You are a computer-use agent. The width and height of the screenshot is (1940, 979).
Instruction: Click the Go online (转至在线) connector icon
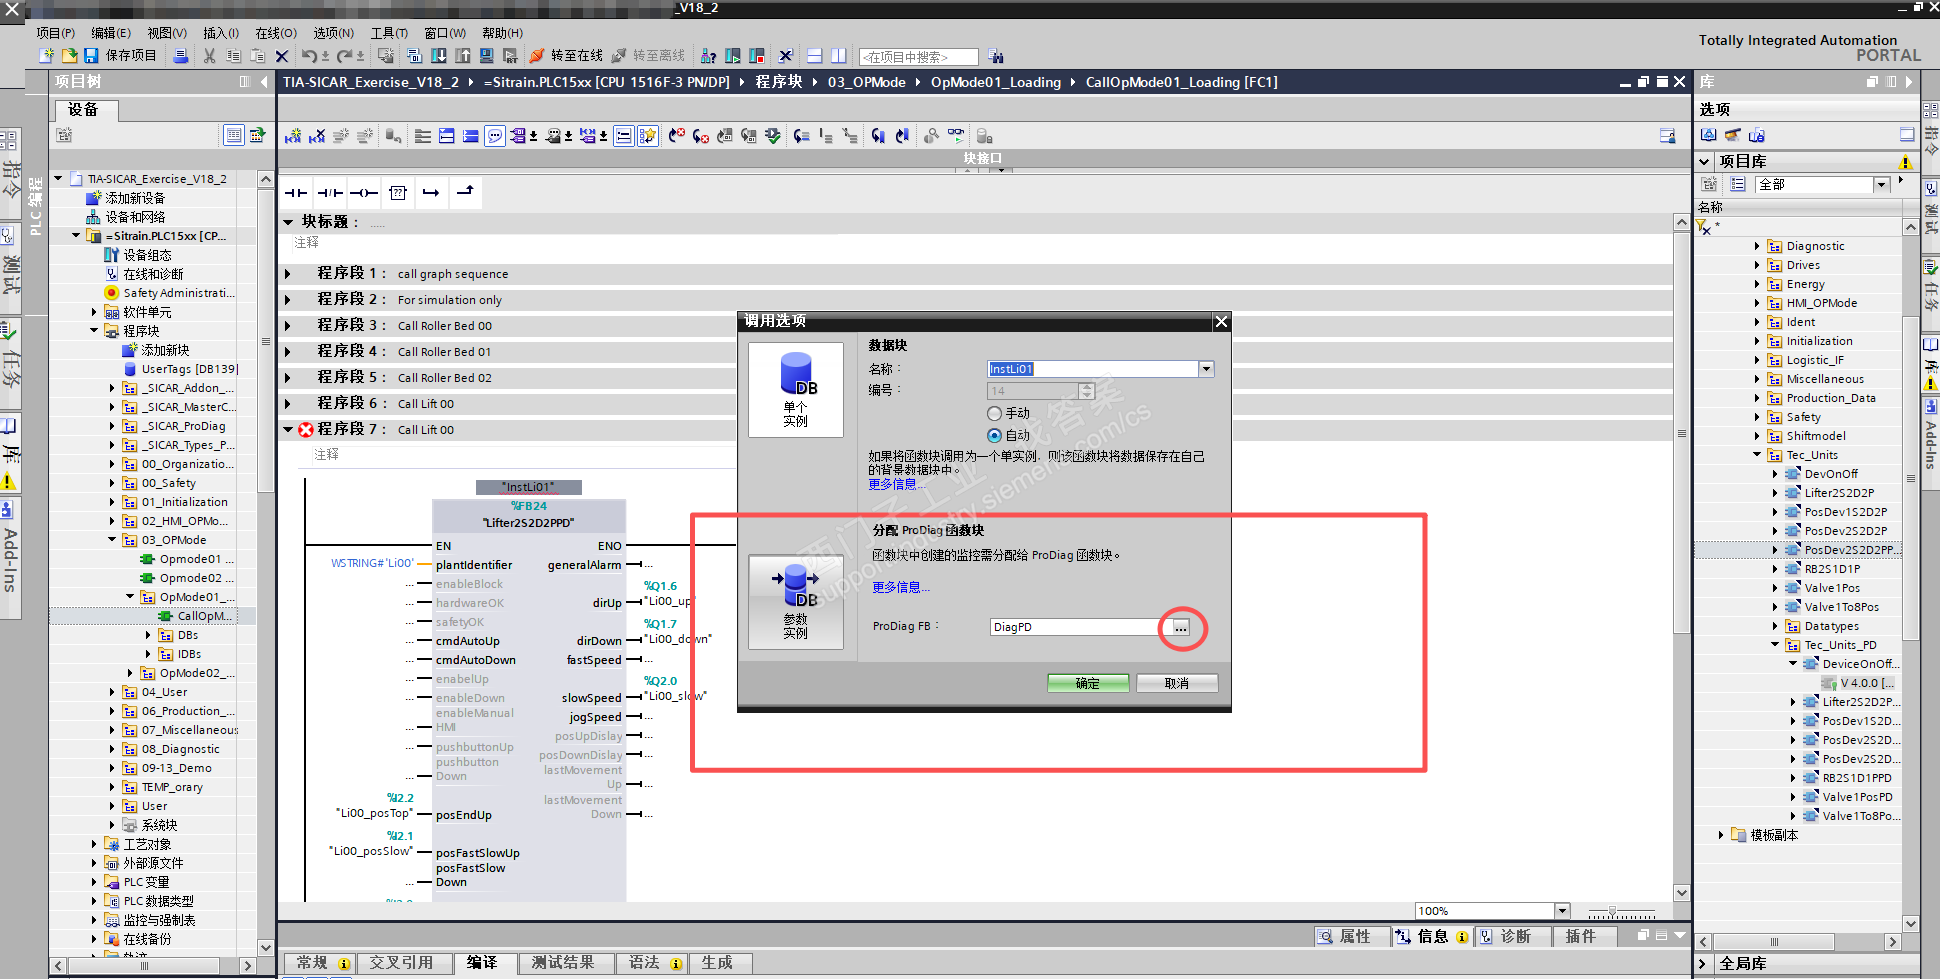[537, 56]
